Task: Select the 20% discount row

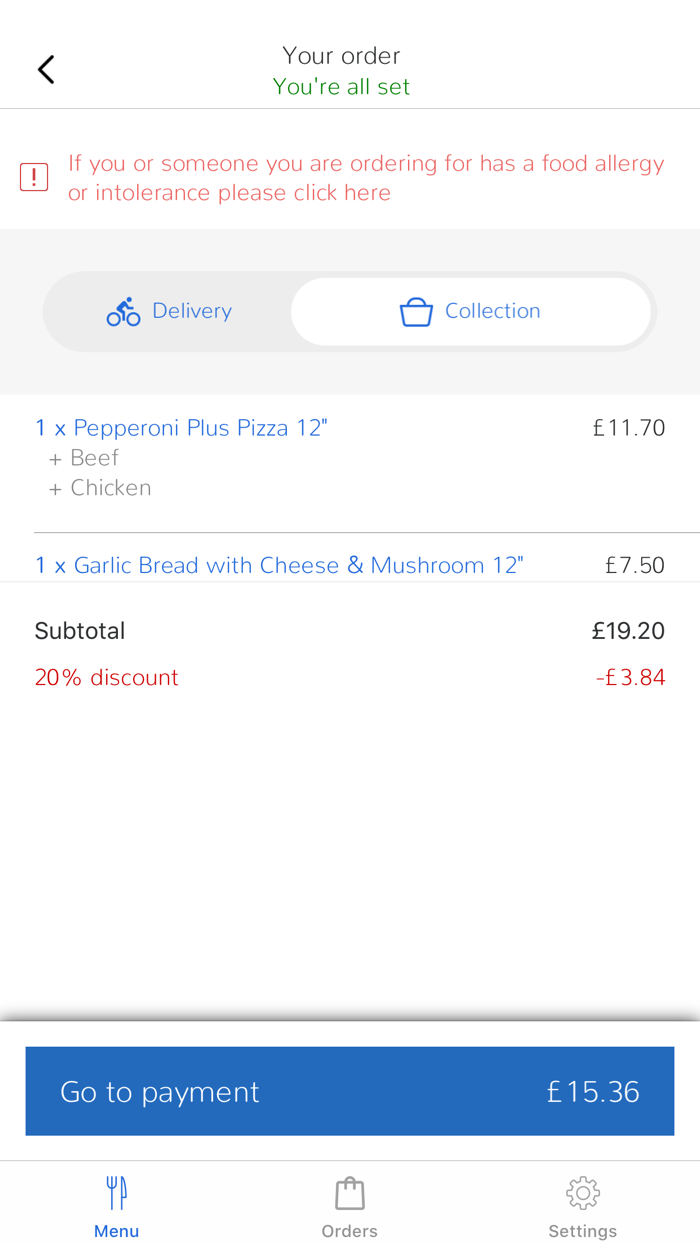Action: click(x=106, y=677)
